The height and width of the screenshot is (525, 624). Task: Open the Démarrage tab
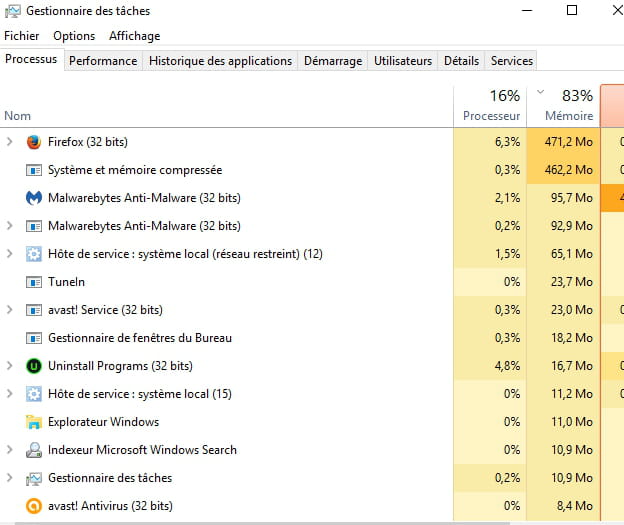coord(333,61)
